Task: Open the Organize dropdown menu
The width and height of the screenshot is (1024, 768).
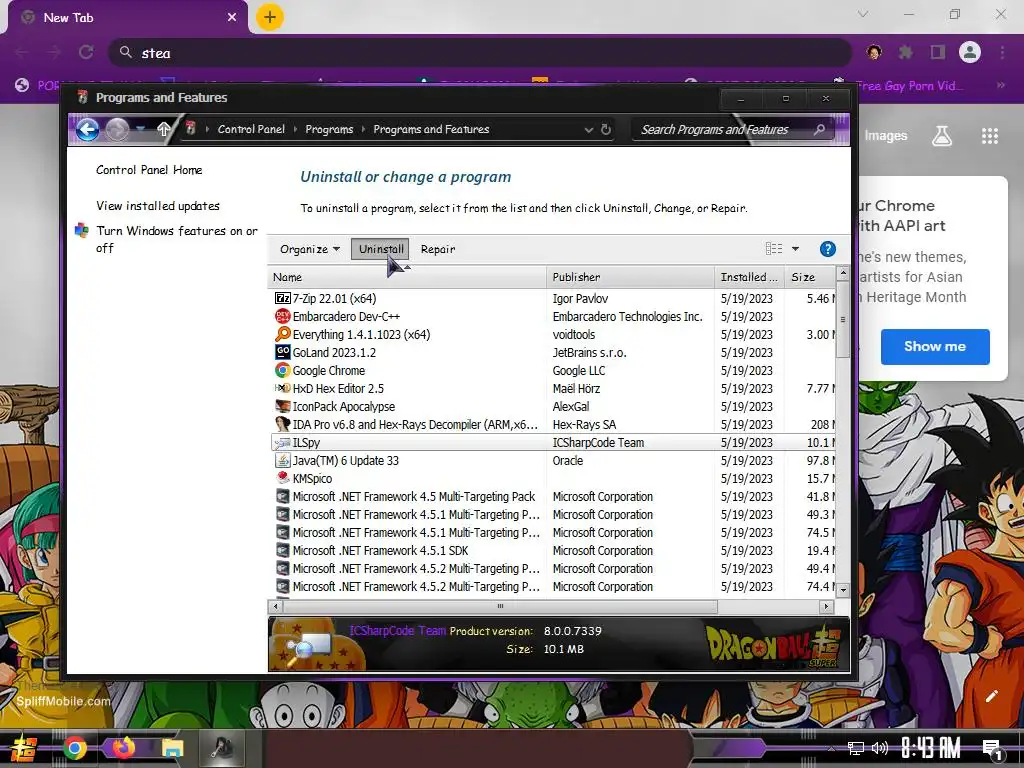Action: pos(310,249)
